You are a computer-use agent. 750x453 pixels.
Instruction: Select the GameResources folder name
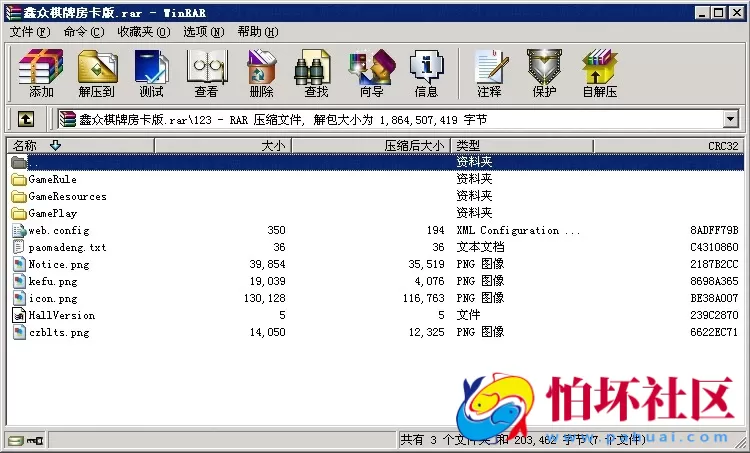(67, 197)
